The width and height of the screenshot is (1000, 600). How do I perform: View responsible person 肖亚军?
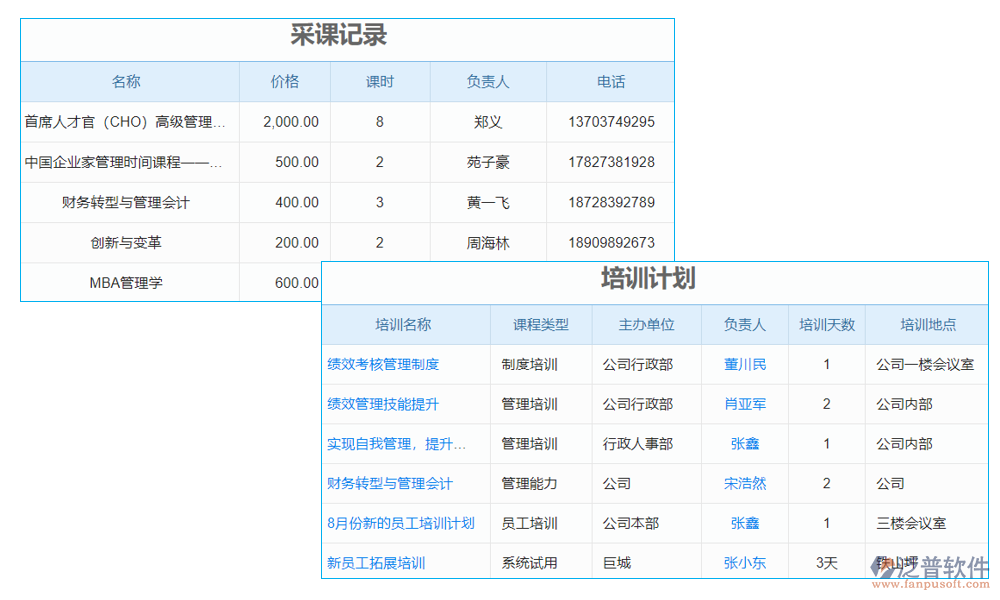click(x=744, y=404)
